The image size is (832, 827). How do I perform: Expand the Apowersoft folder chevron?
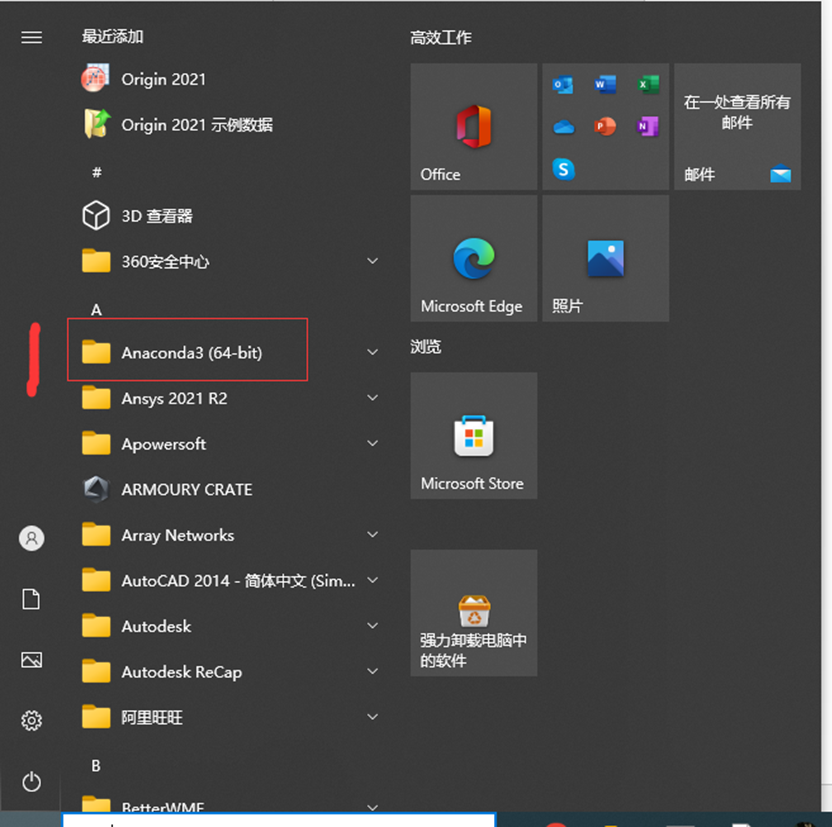(372, 443)
